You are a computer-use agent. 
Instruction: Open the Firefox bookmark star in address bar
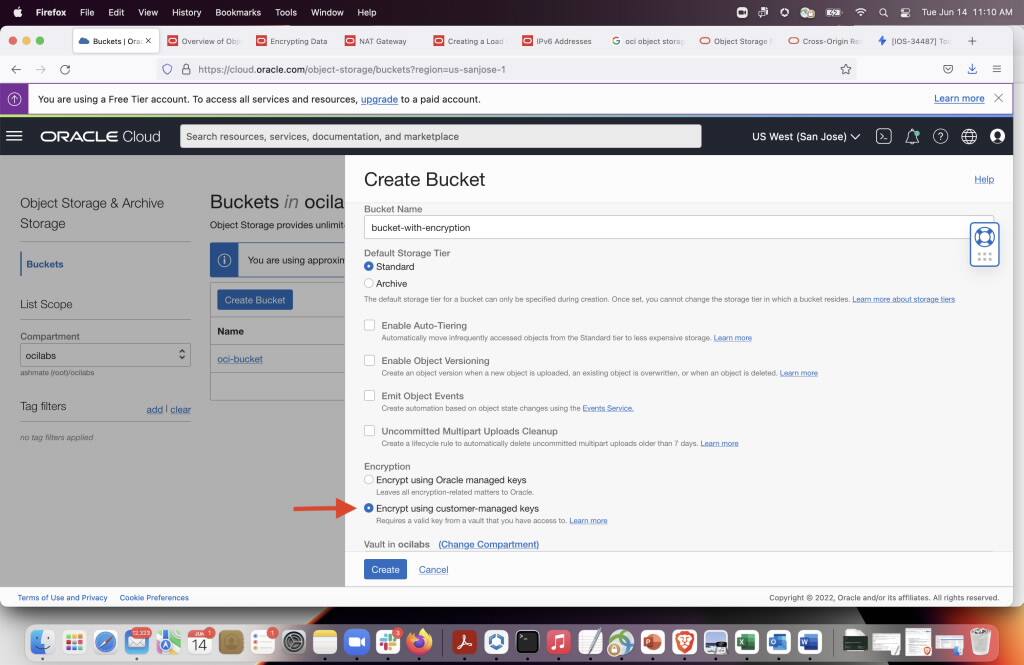coord(845,69)
